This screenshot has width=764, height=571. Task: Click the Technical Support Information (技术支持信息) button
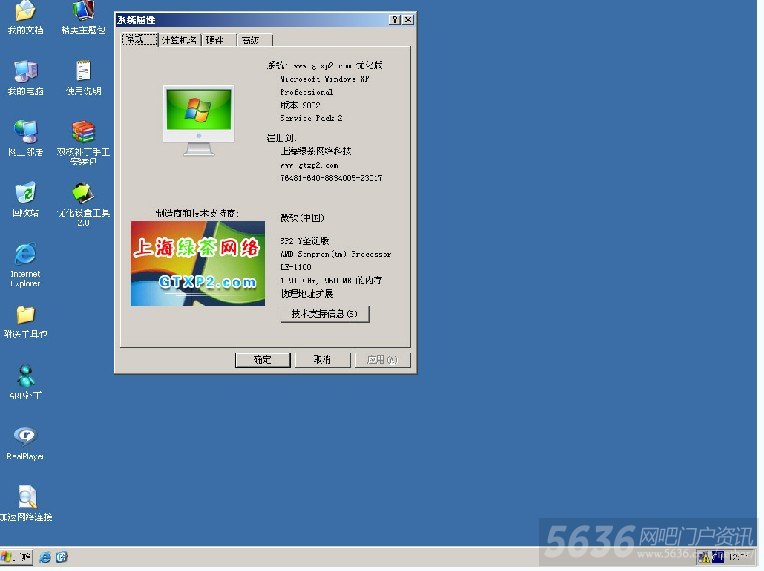pyautogui.click(x=325, y=314)
